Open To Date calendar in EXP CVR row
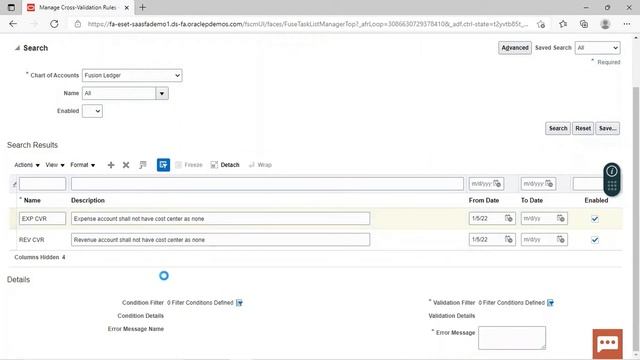The width and height of the screenshot is (640, 360). (561, 218)
